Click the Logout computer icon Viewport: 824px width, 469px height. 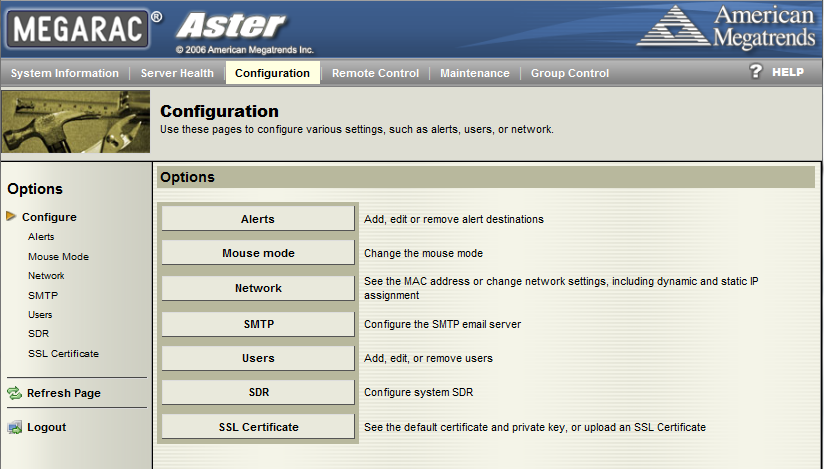15,427
